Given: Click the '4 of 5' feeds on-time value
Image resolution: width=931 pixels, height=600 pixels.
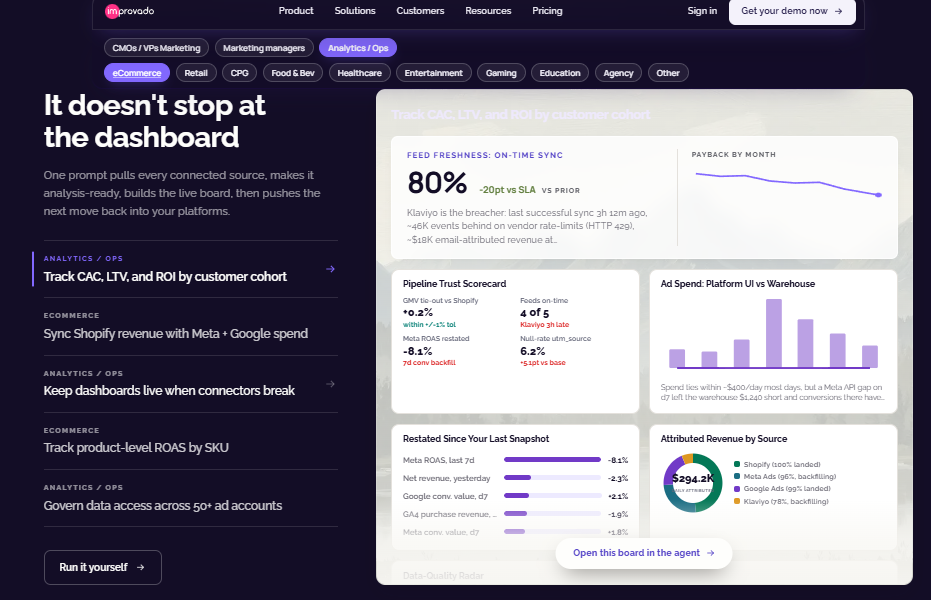Looking at the screenshot, I should click(x=534, y=313).
